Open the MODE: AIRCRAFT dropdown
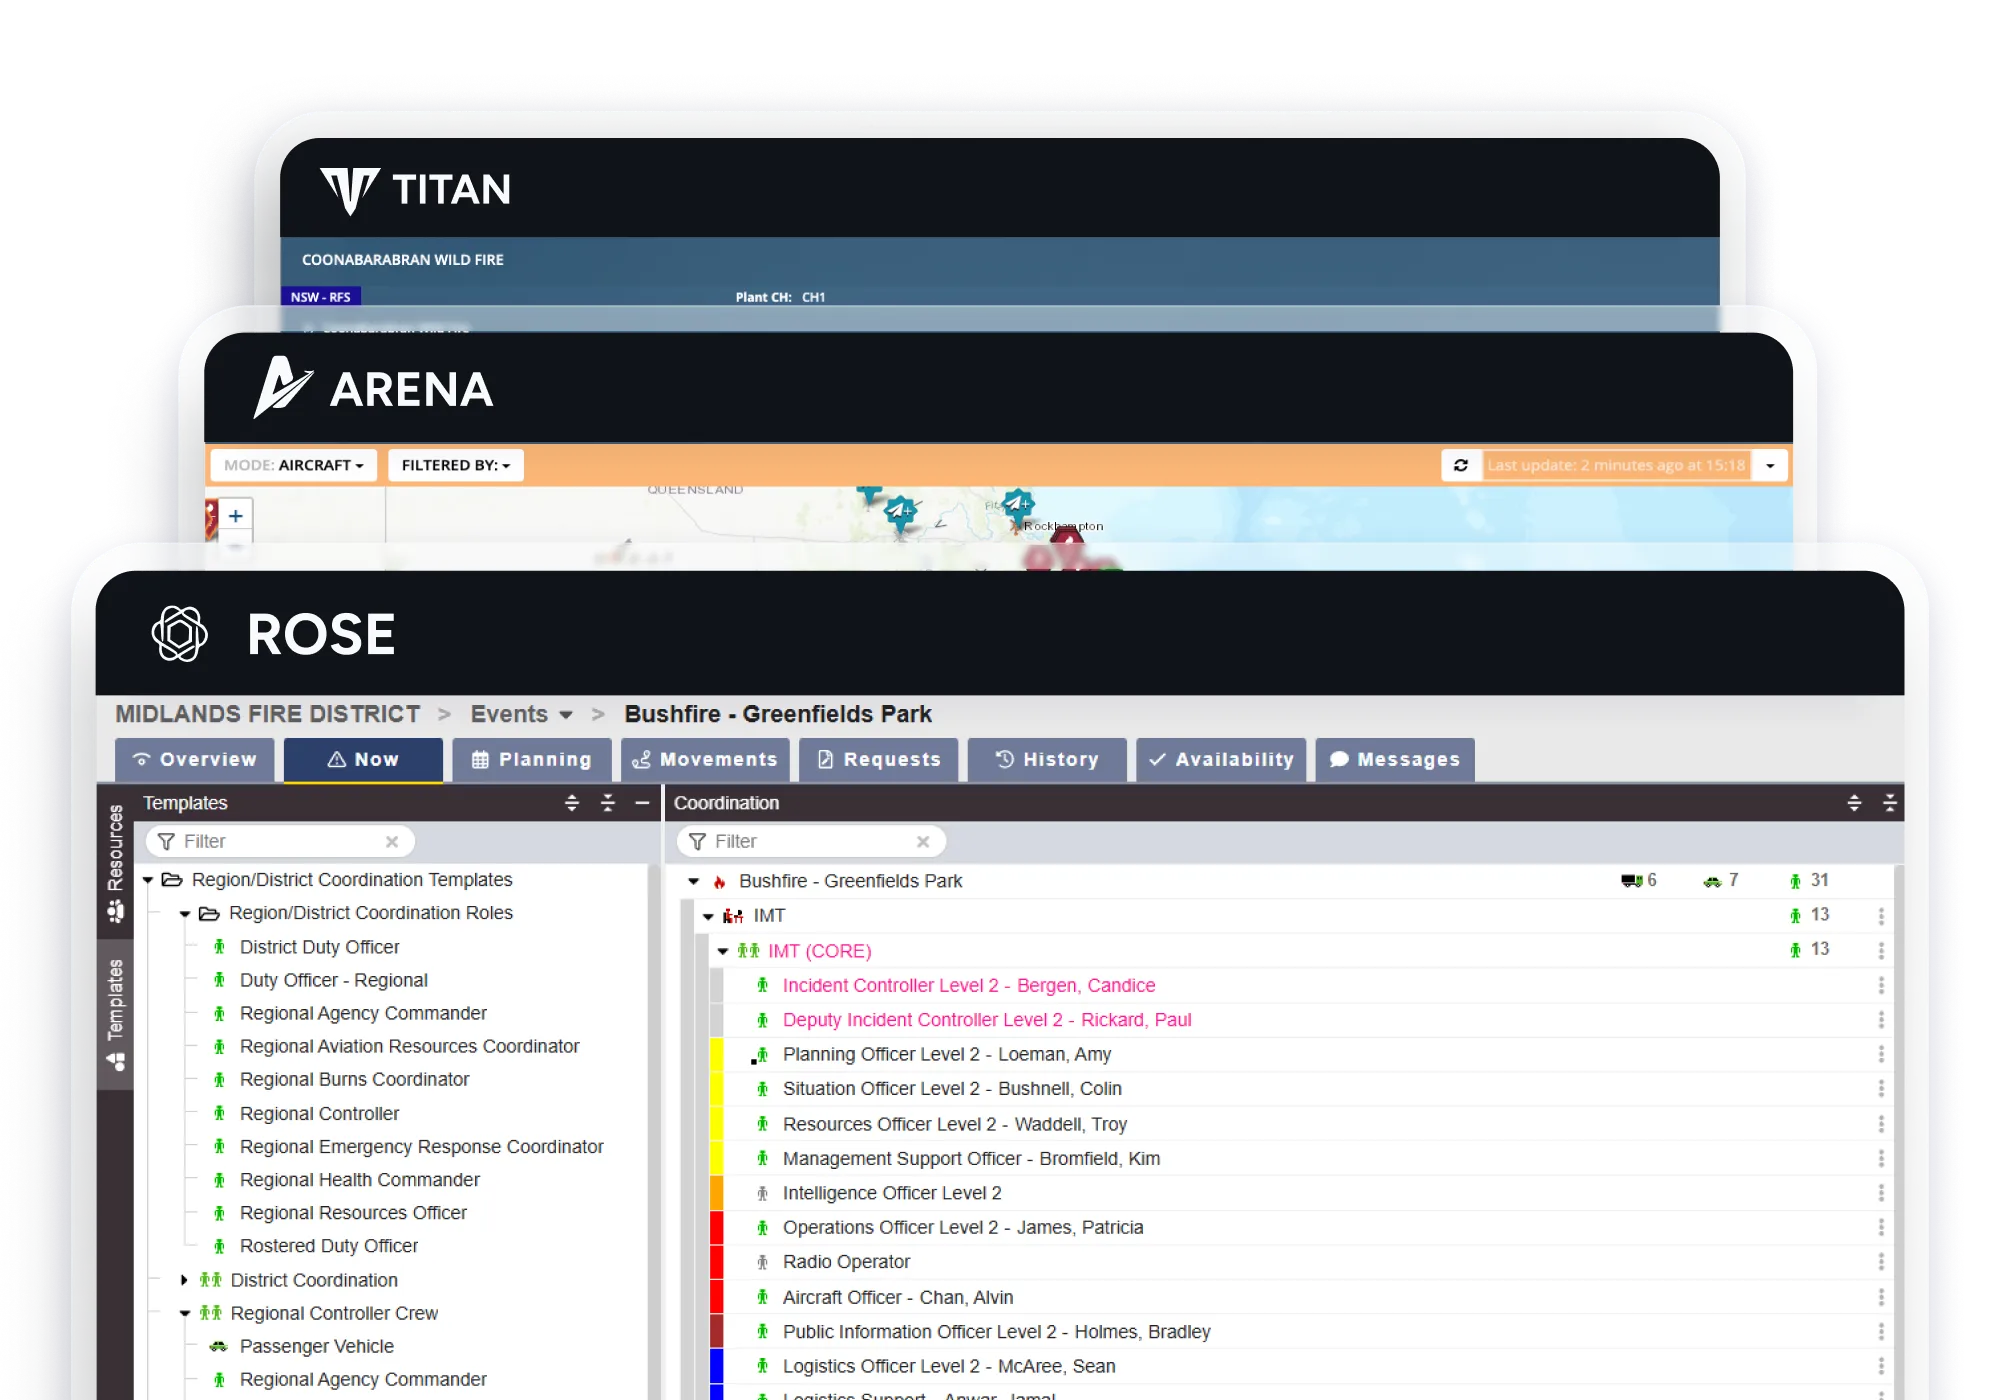Image resolution: width=2000 pixels, height=1400 pixels. (293, 464)
